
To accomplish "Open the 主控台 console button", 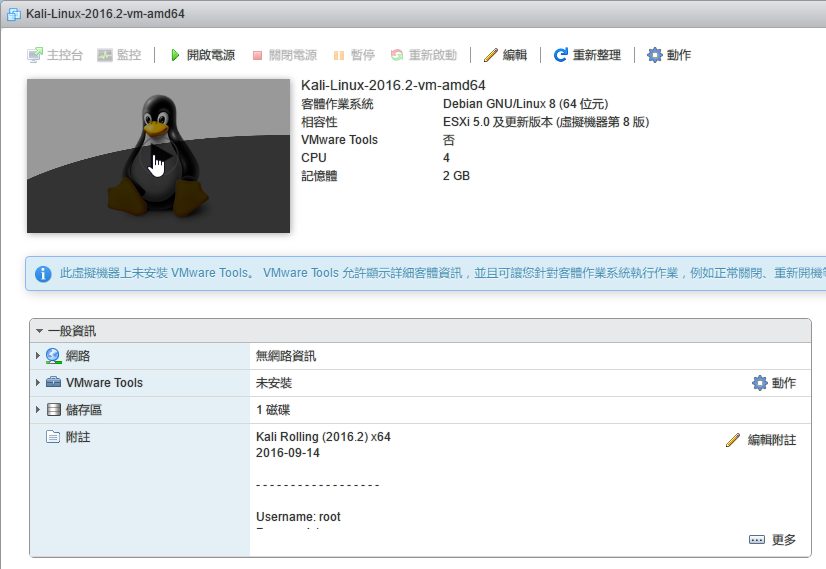I will 55,55.
